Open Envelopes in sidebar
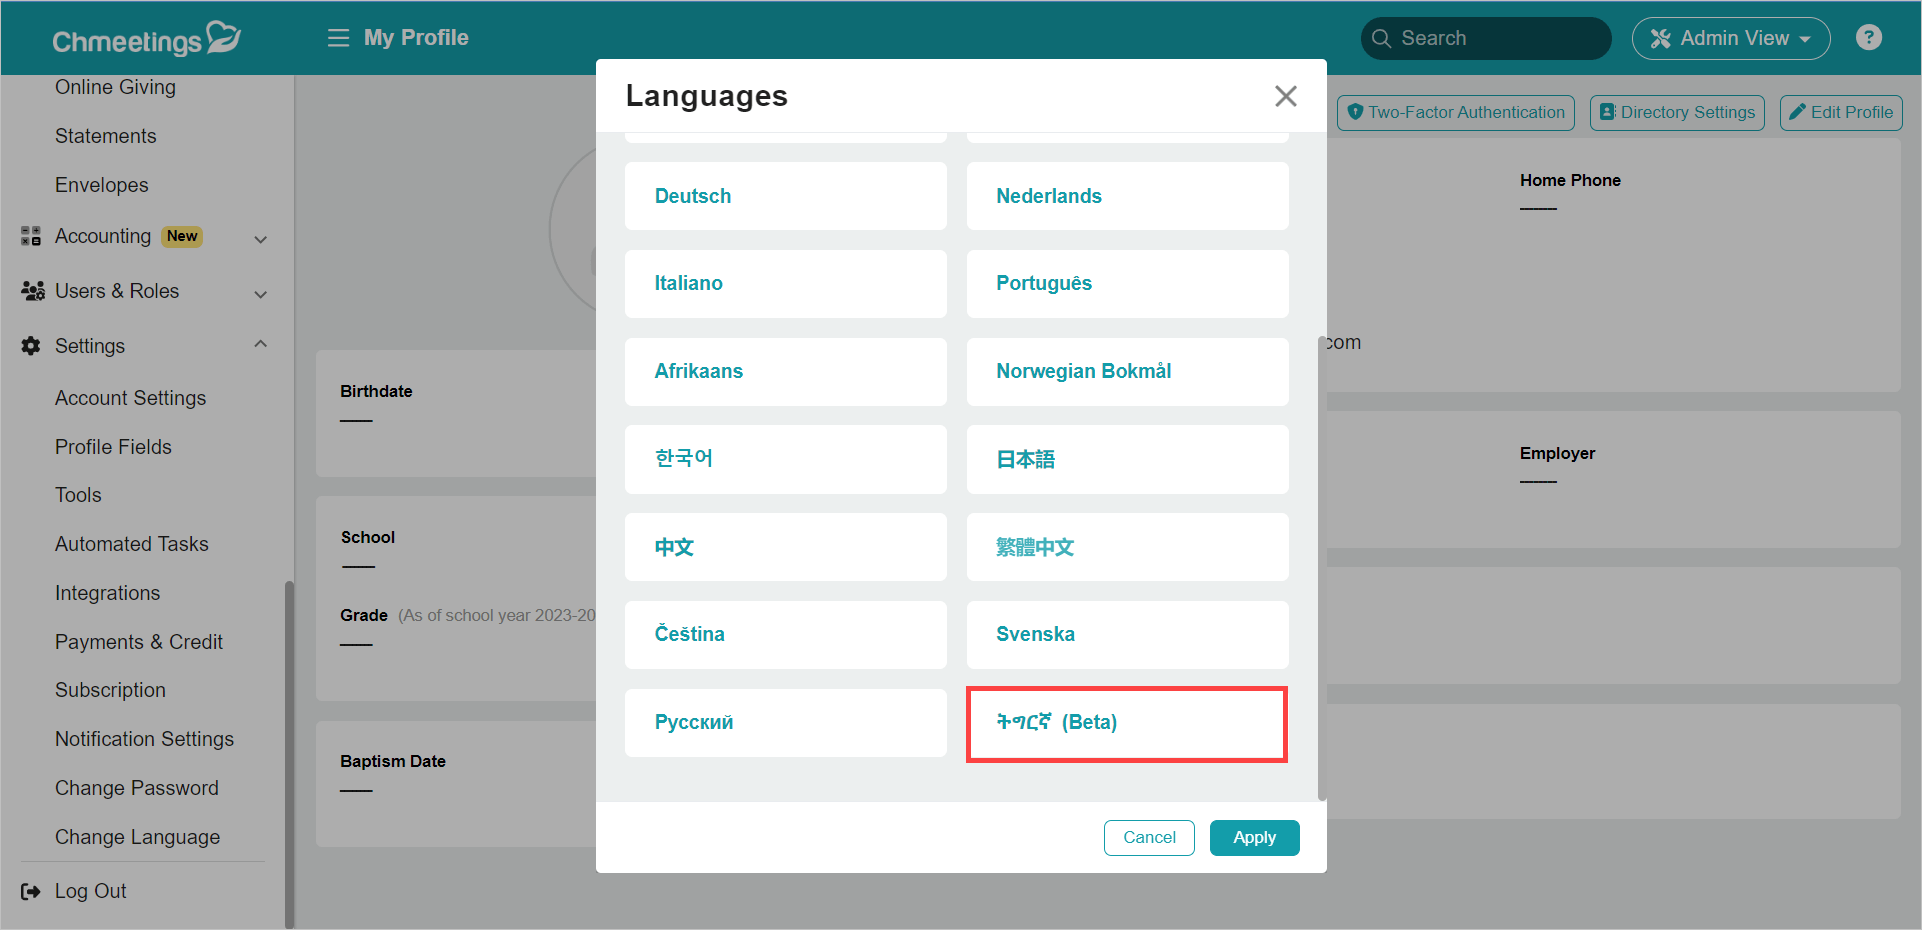The height and width of the screenshot is (930, 1922). pos(101,185)
